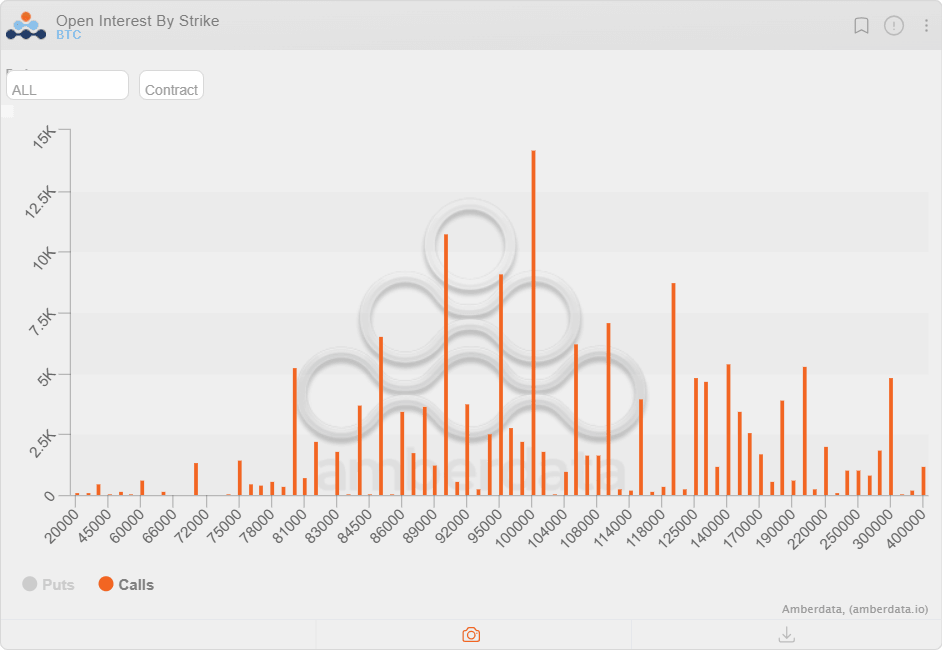Click inside the ALL filter input field
The height and width of the screenshot is (650, 942).
coord(66,85)
